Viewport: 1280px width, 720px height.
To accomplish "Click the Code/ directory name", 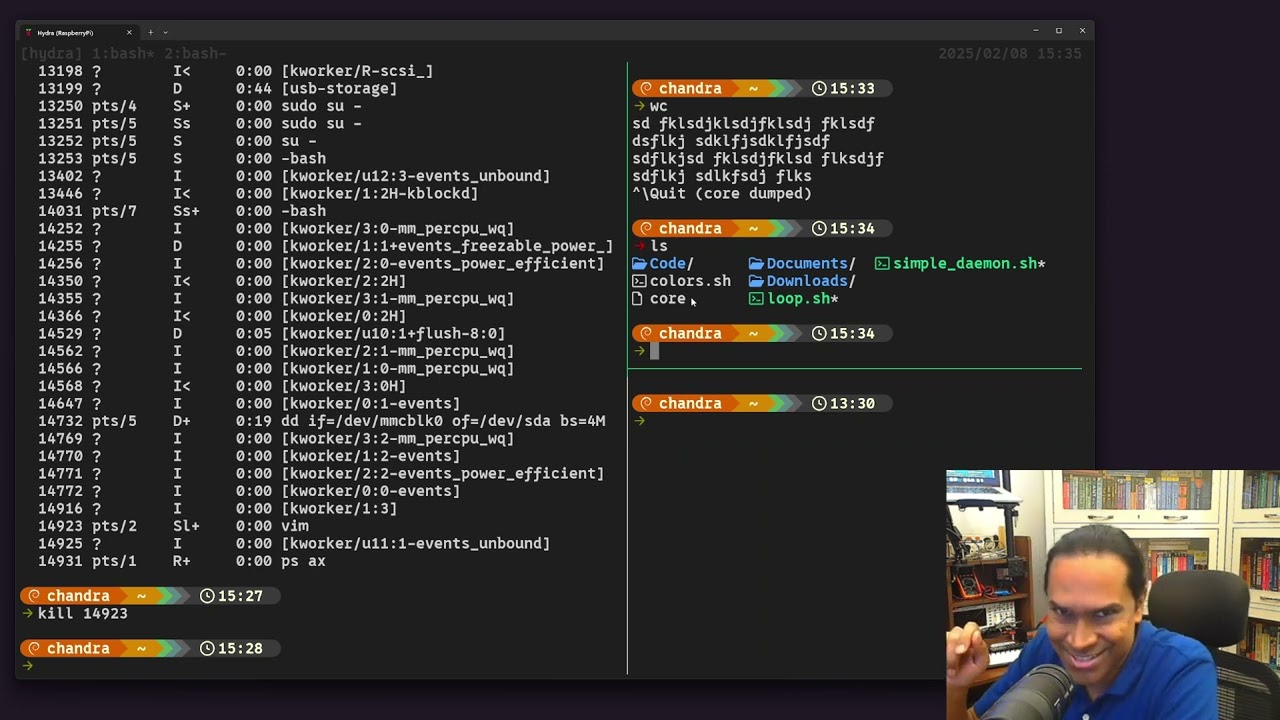I will [x=671, y=264].
